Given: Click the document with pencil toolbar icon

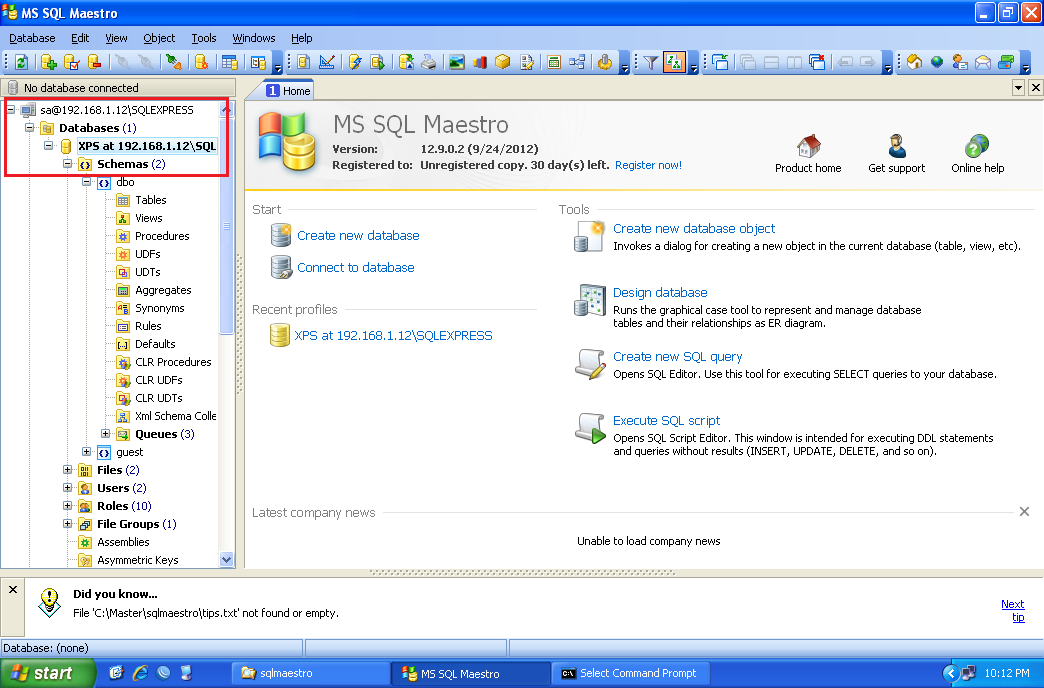Looking at the screenshot, I should pyautogui.click(x=527, y=63).
